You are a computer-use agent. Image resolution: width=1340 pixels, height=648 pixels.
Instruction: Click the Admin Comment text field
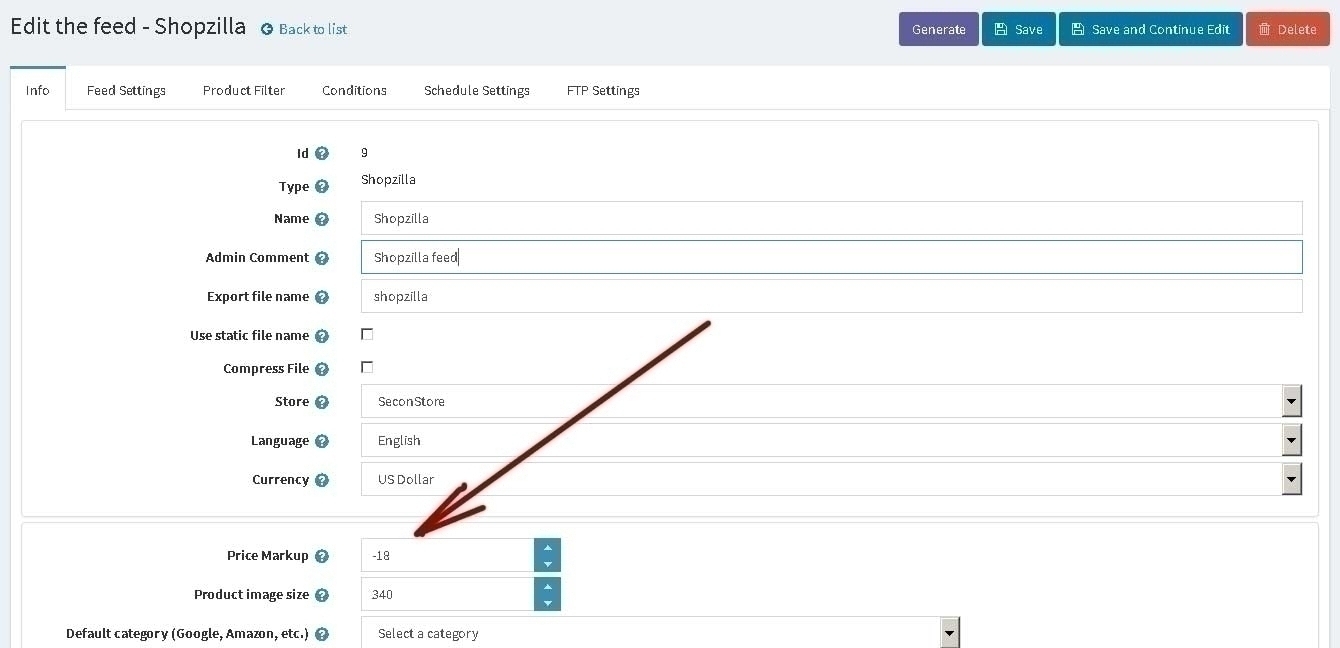click(x=831, y=257)
